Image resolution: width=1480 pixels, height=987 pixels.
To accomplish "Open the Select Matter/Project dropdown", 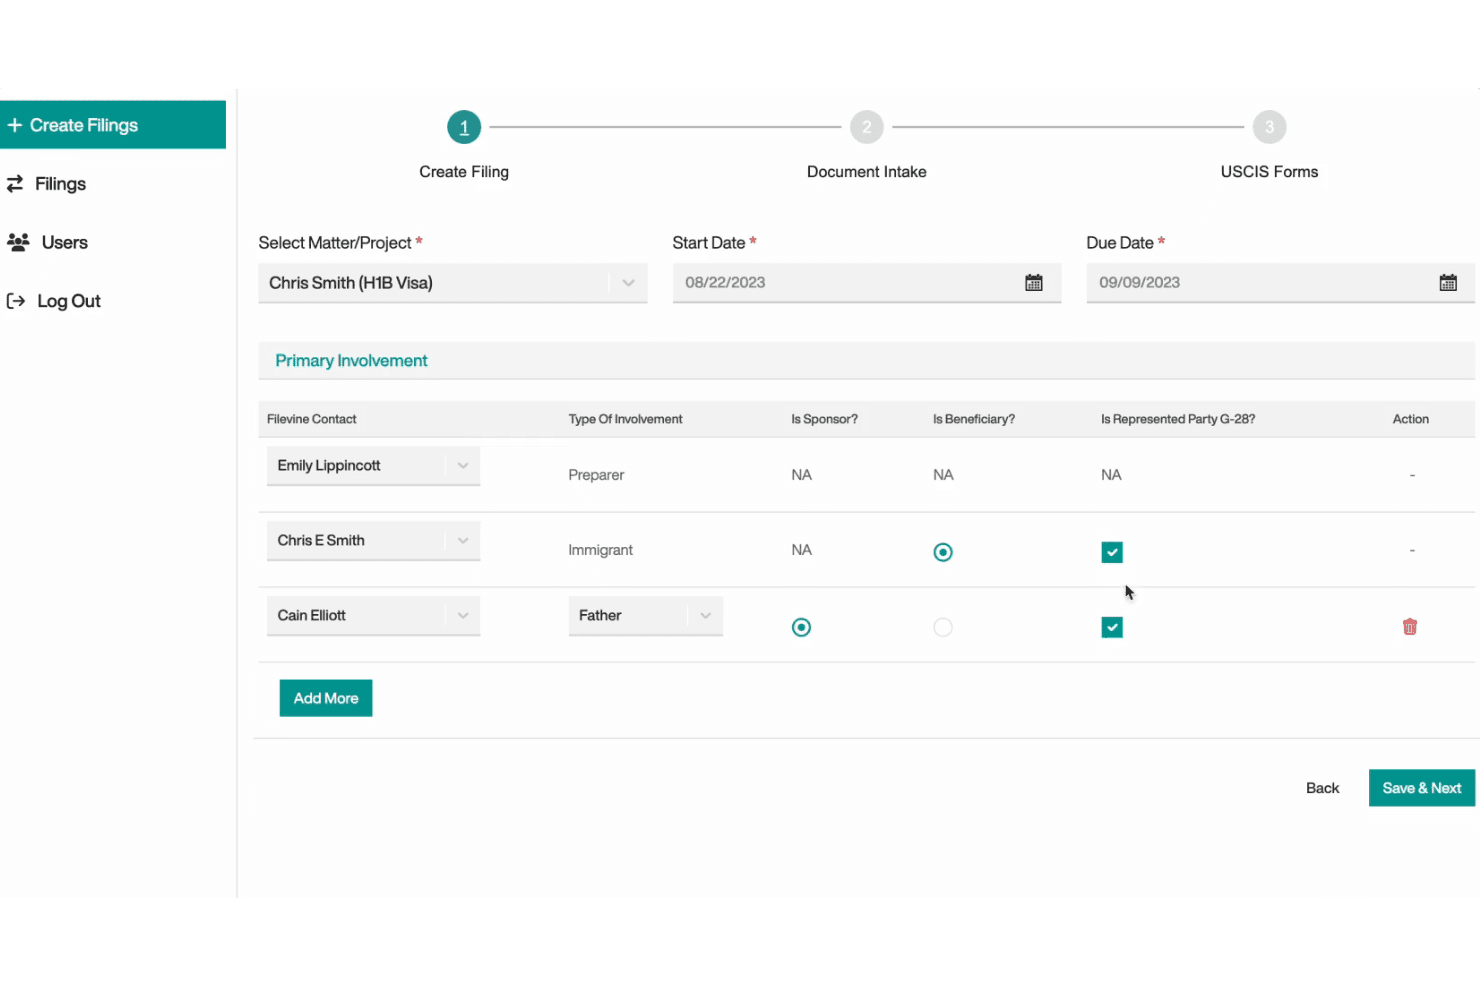I will (x=453, y=283).
